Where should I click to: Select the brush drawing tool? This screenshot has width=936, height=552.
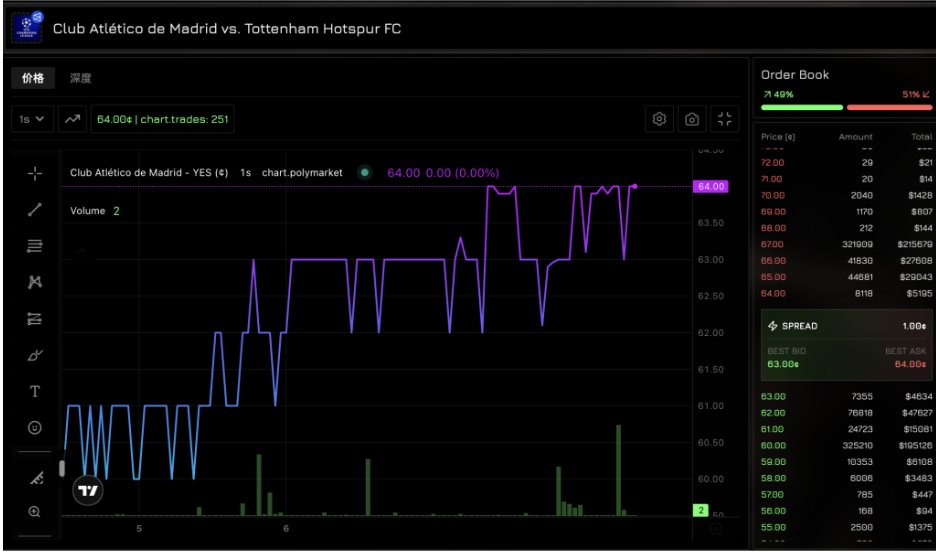tap(35, 355)
